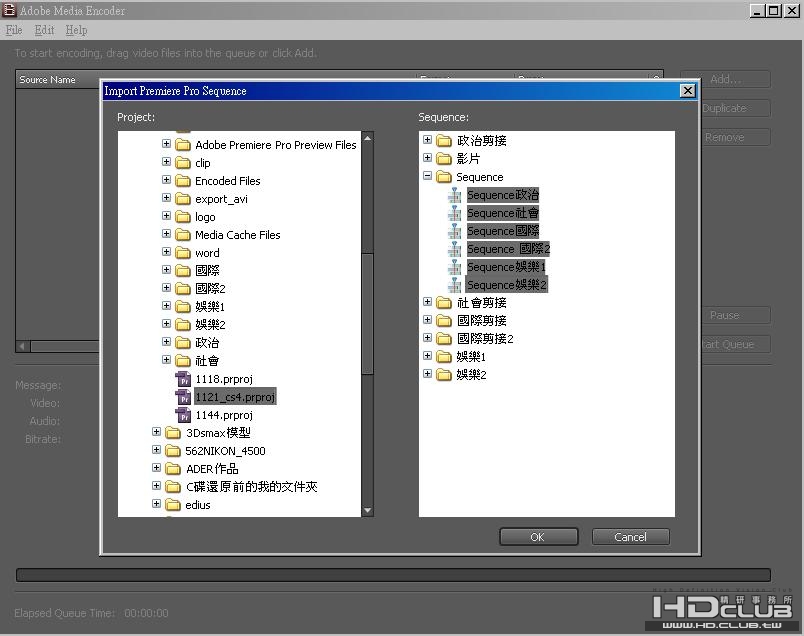Image resolution: width=804 pixels, height=636 pixels.
Task: Select the Sequence娛樂2 label
Action: pos(507,285)
